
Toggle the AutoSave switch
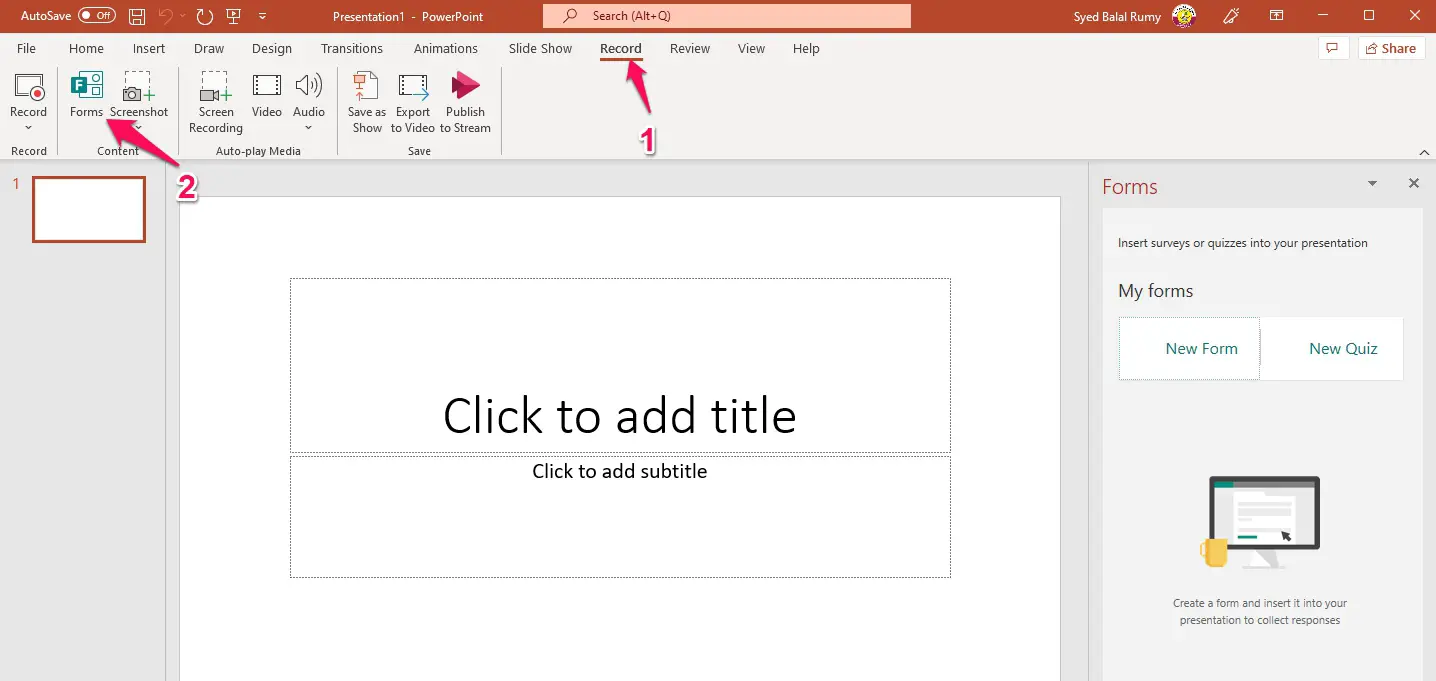tap(97, 16)
